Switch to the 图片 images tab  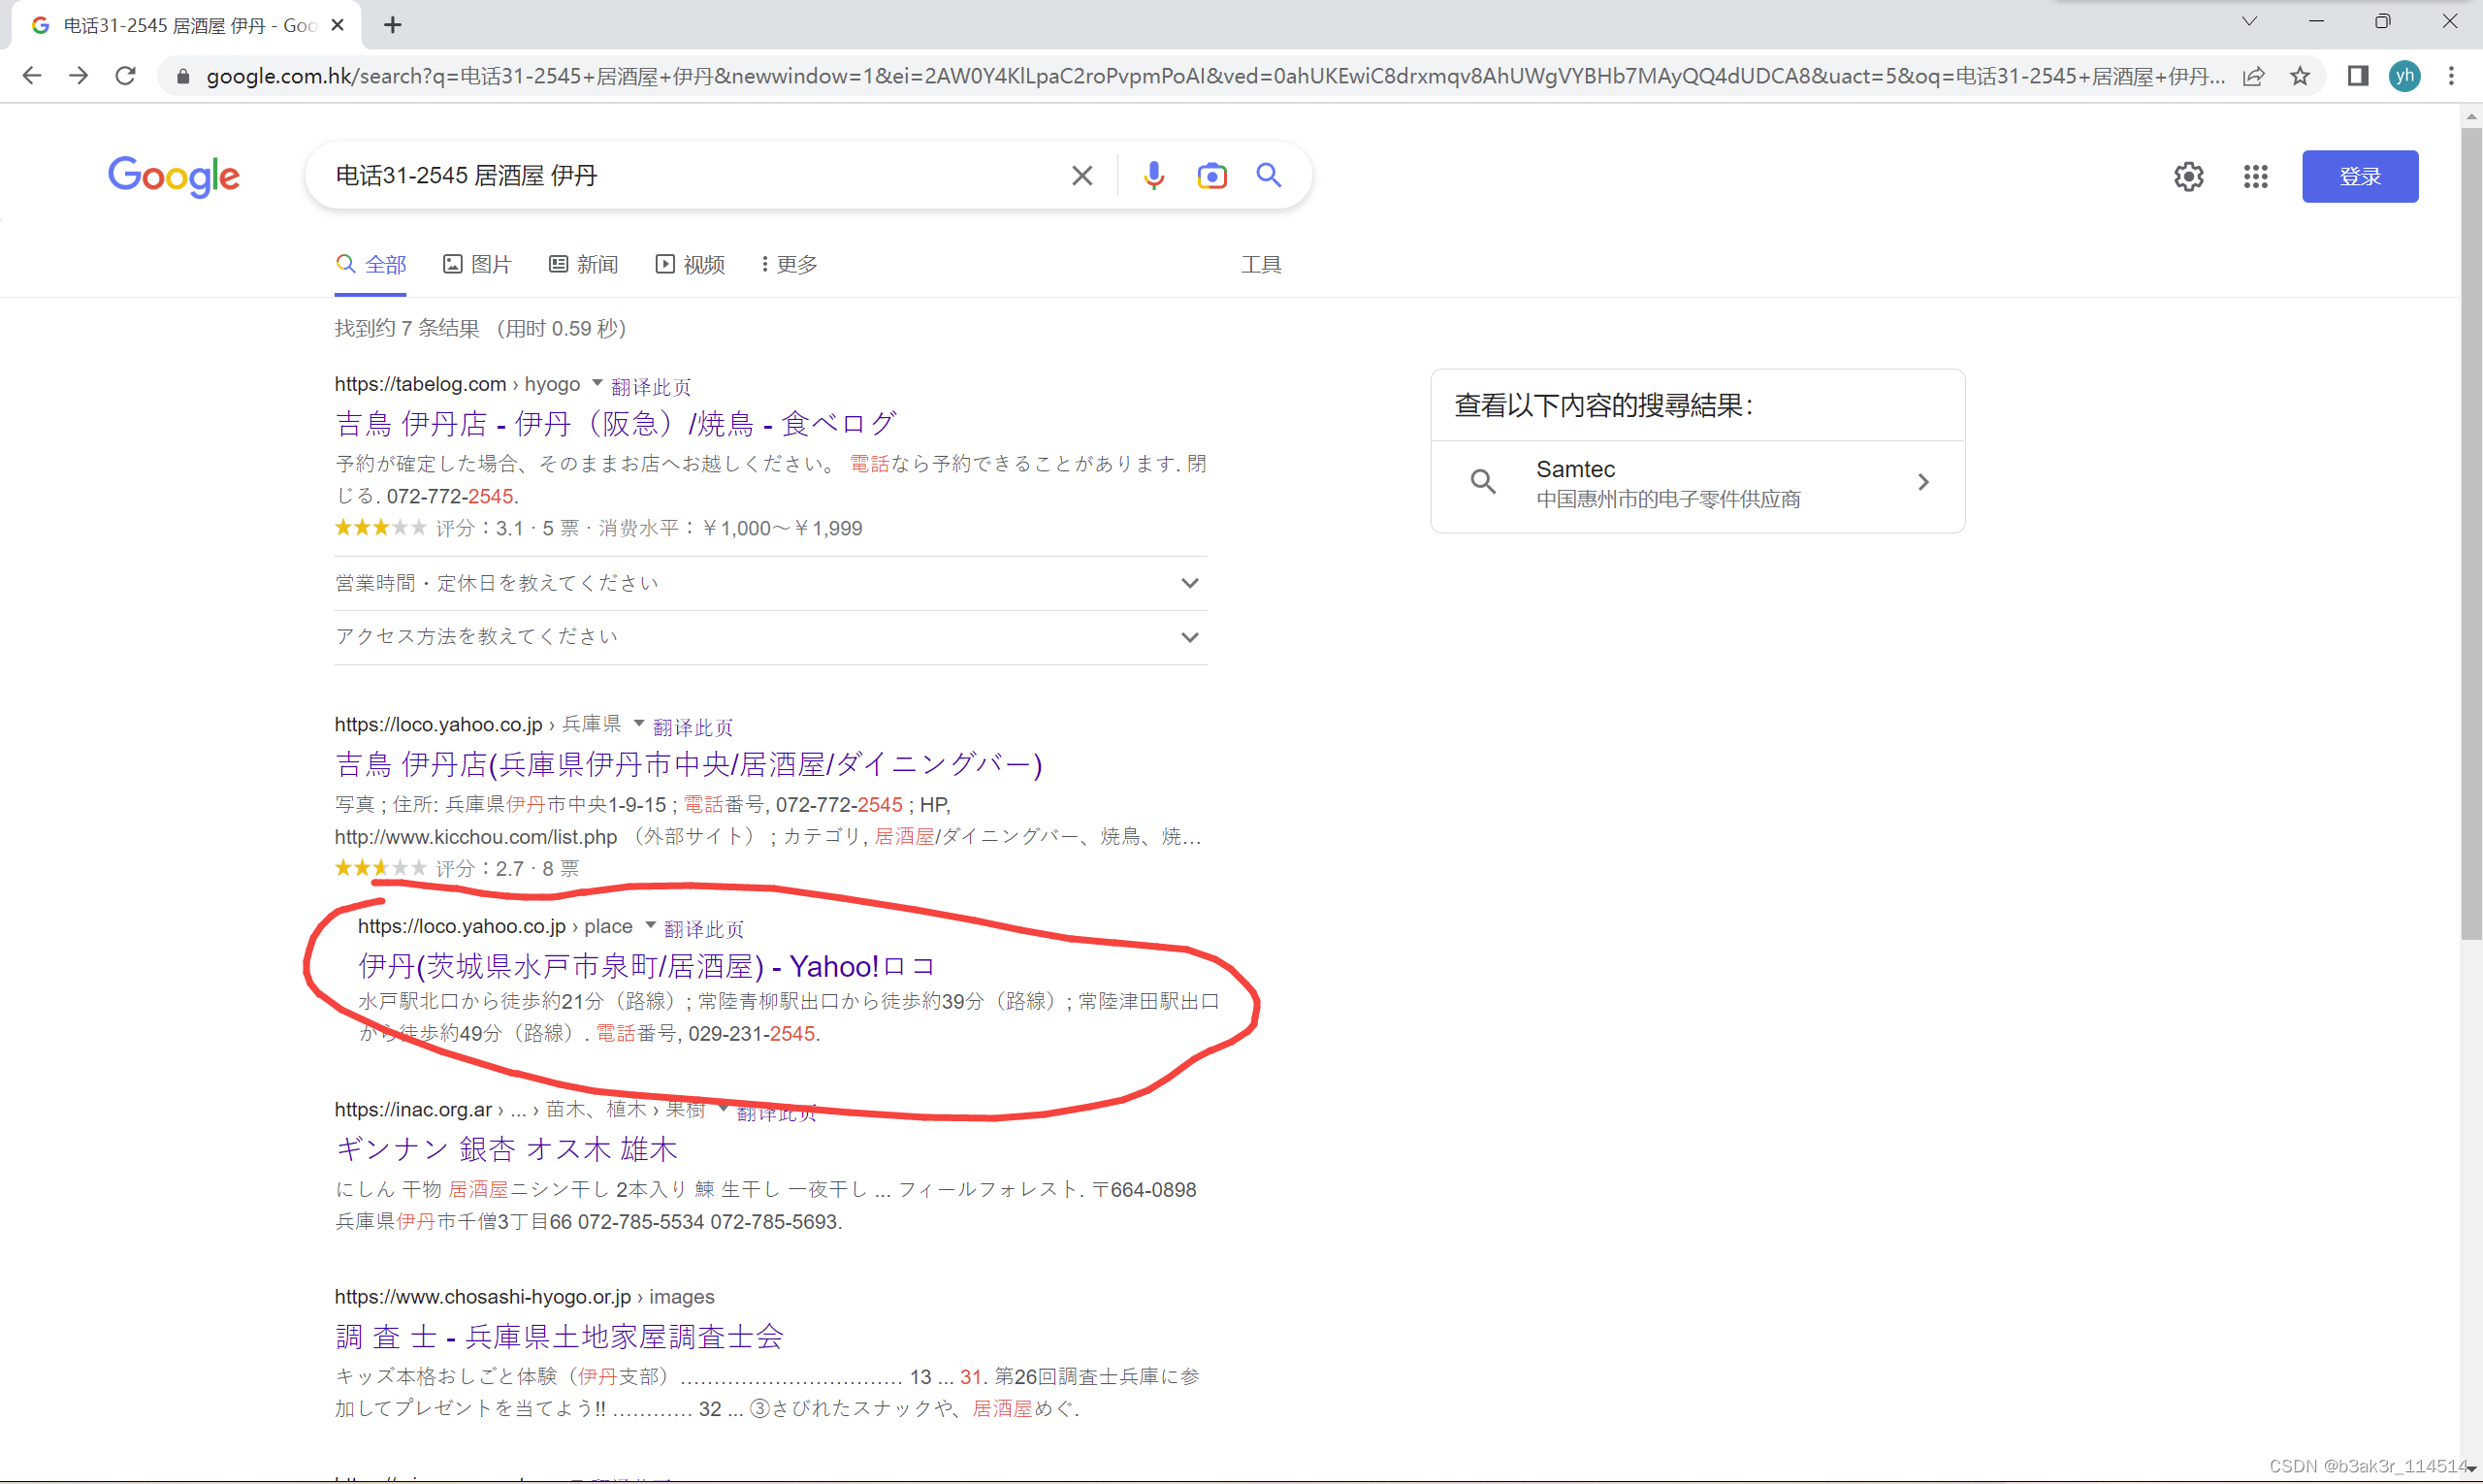(x=478, y=264)
